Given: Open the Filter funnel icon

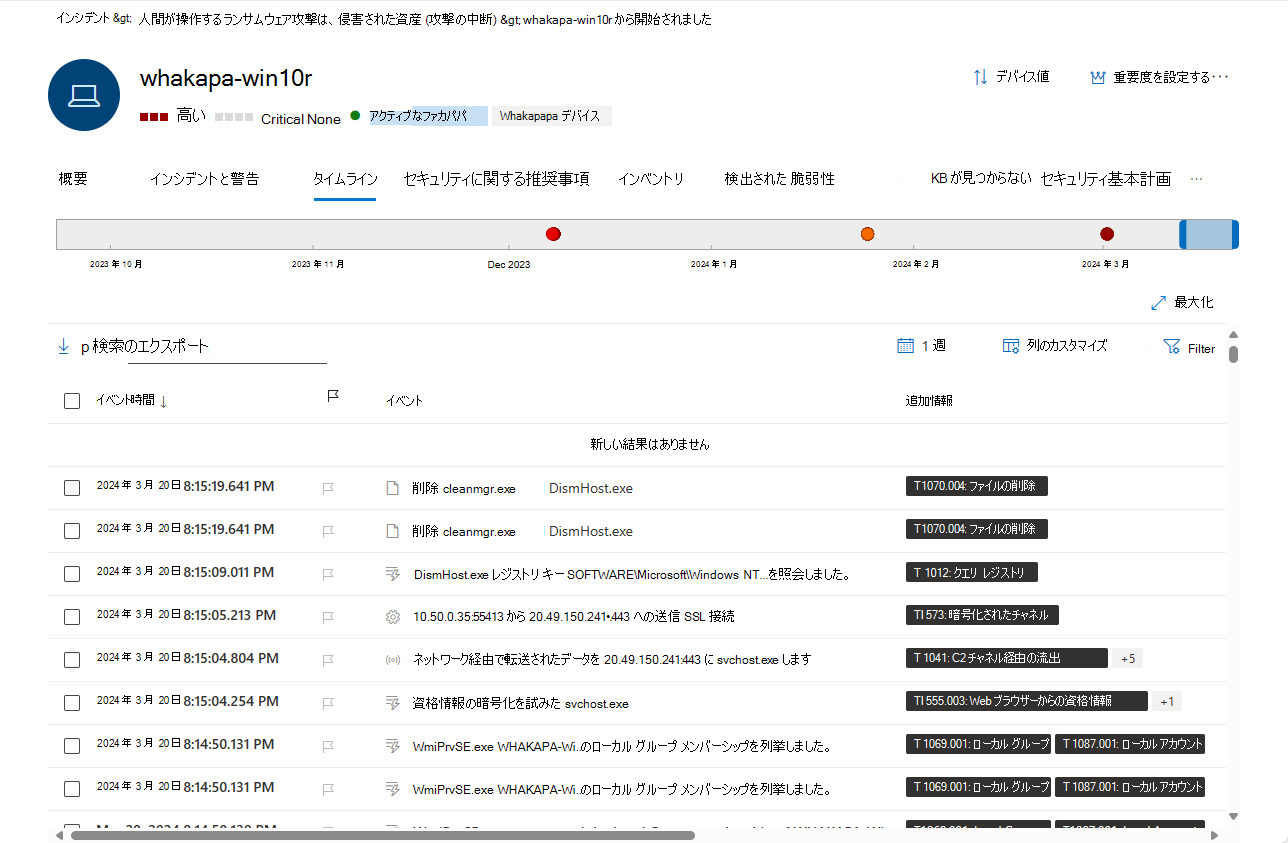Looking at the screenshot, I should (1172, 346).
